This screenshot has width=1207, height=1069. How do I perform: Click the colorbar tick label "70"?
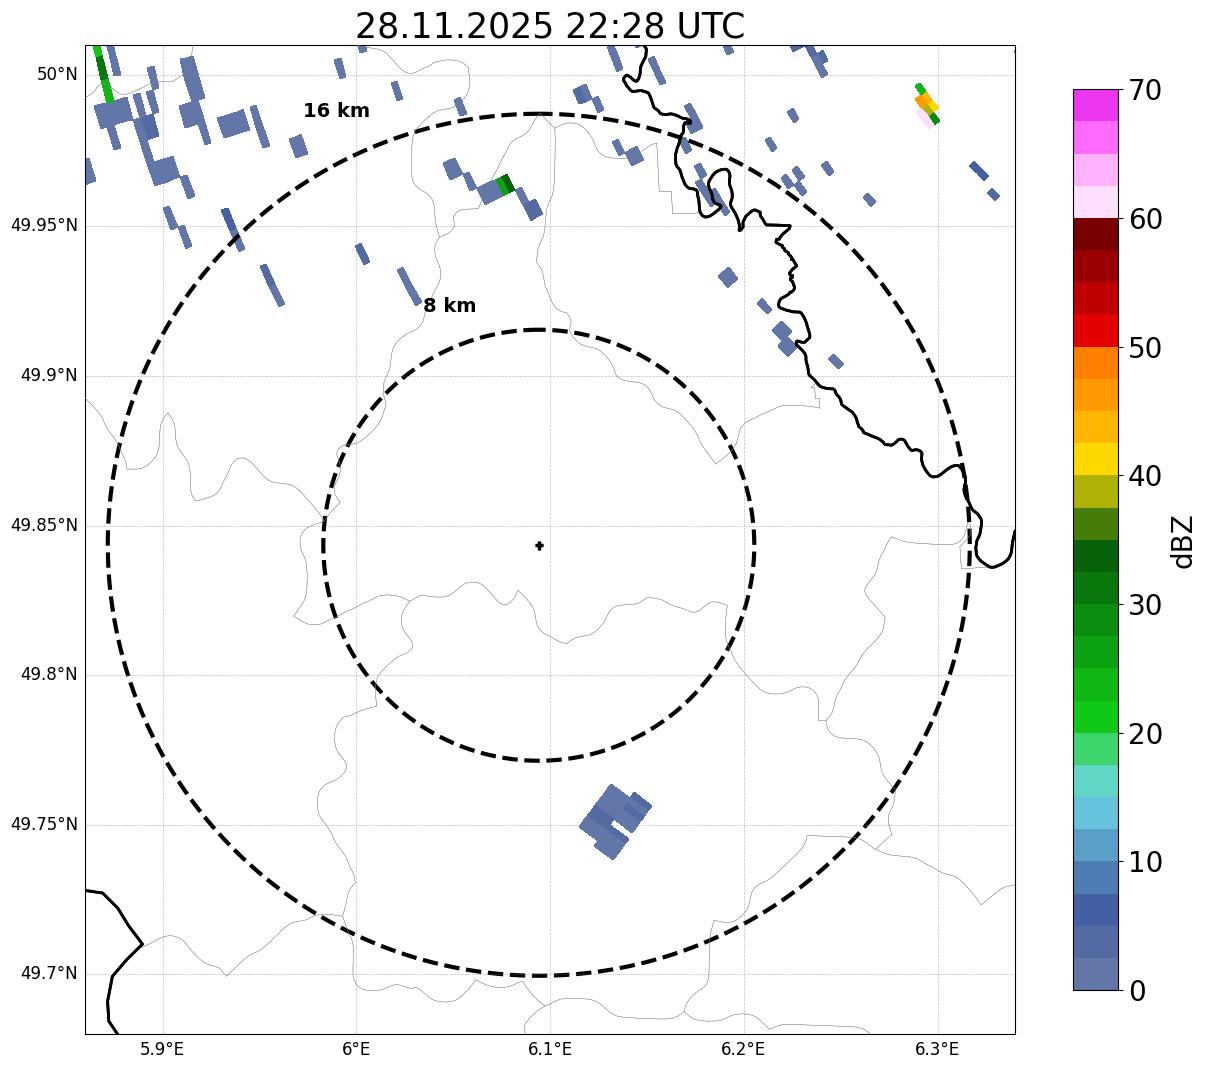(x=1145, y=90)
